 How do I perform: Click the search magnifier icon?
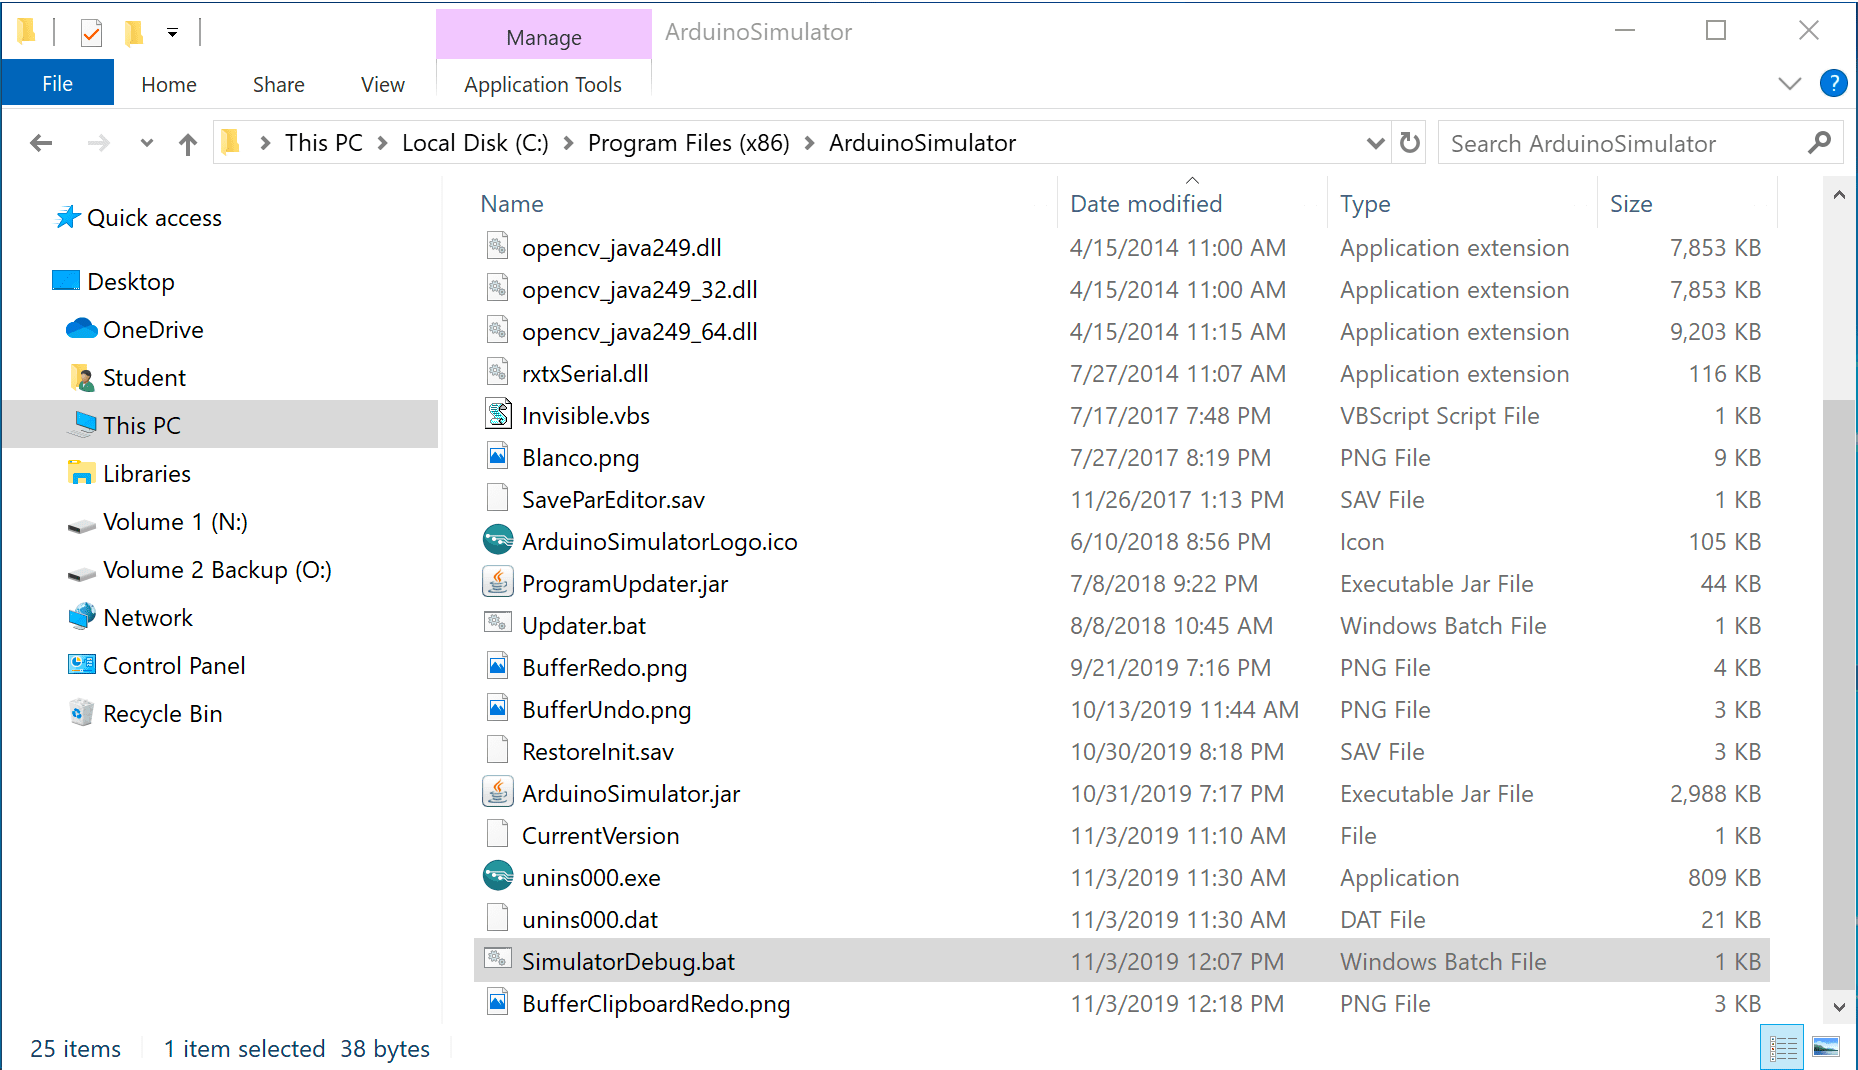(1819, 143)
